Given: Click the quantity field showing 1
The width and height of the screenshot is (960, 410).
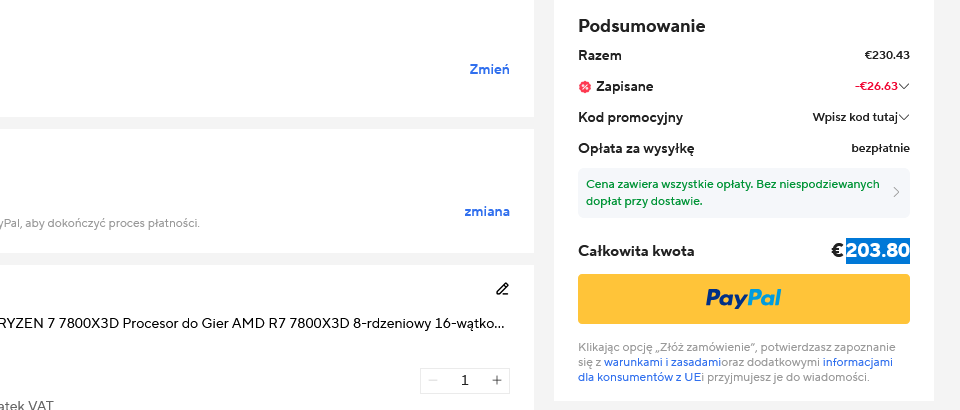Looking at the screenshot, I should click(x=465, y=381).
